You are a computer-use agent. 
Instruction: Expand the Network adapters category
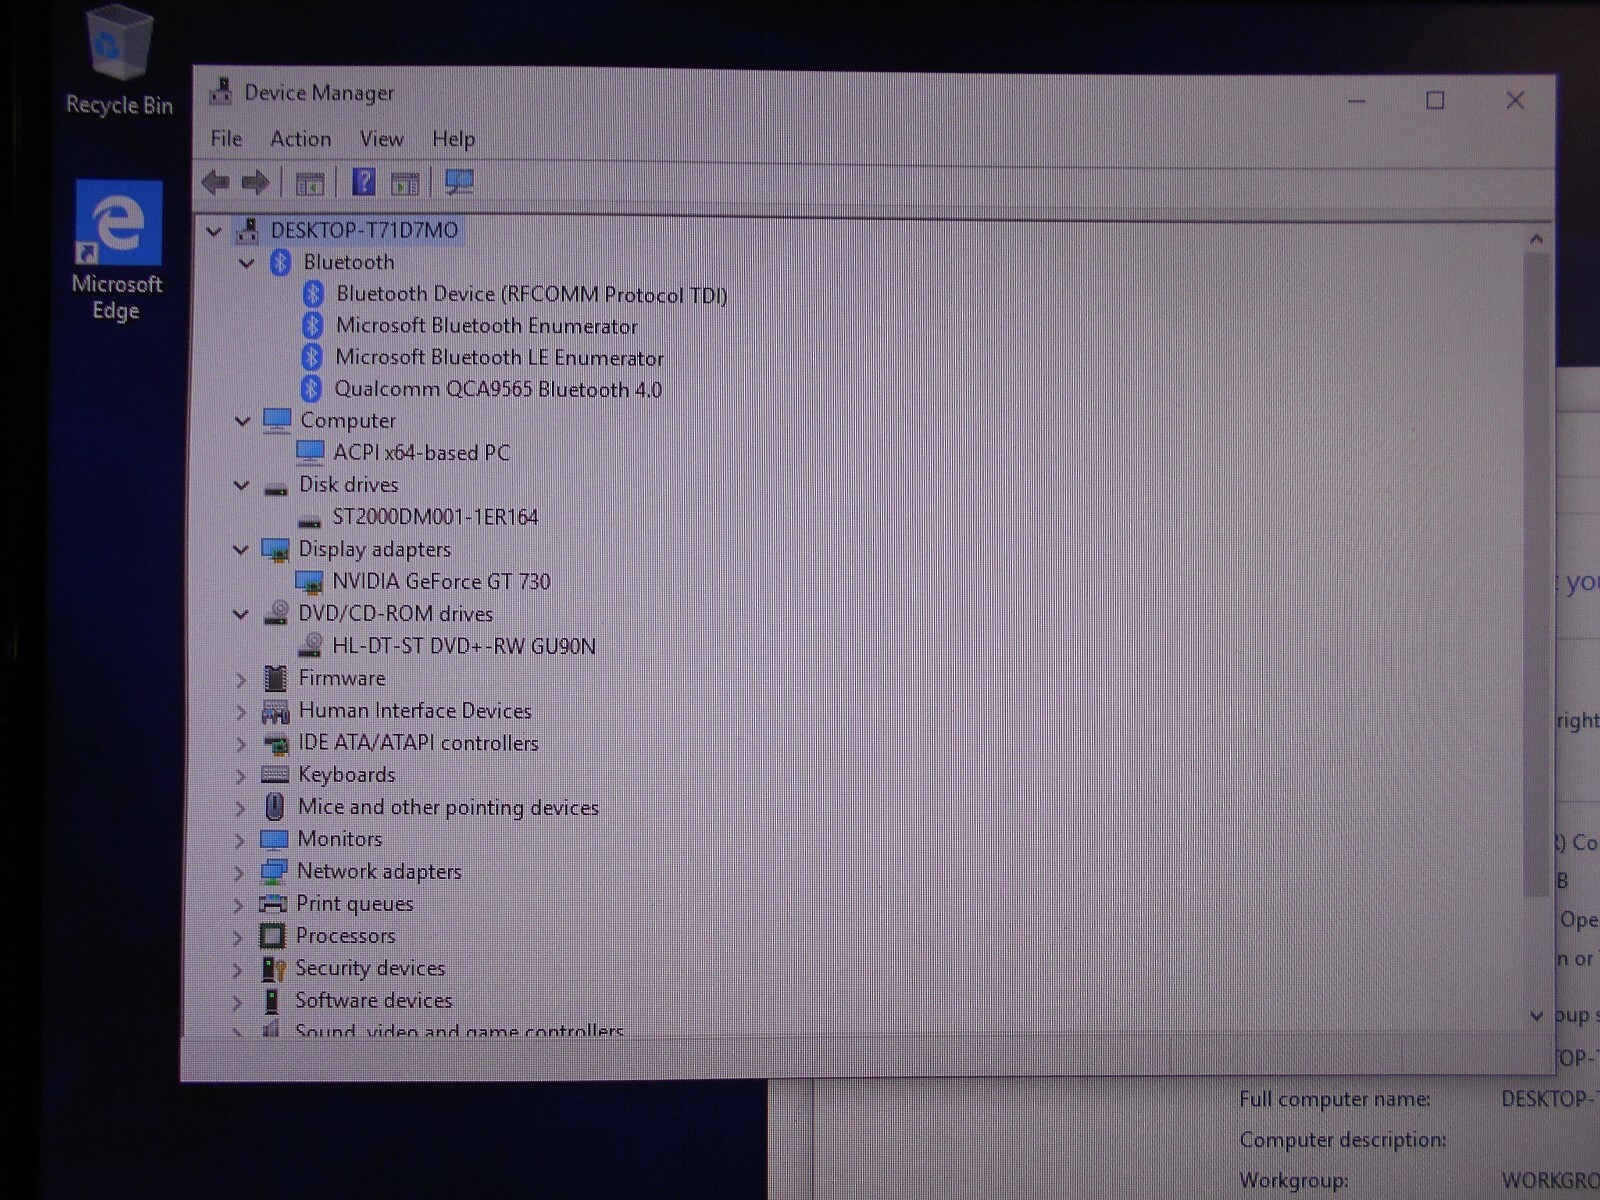(238, 873)
